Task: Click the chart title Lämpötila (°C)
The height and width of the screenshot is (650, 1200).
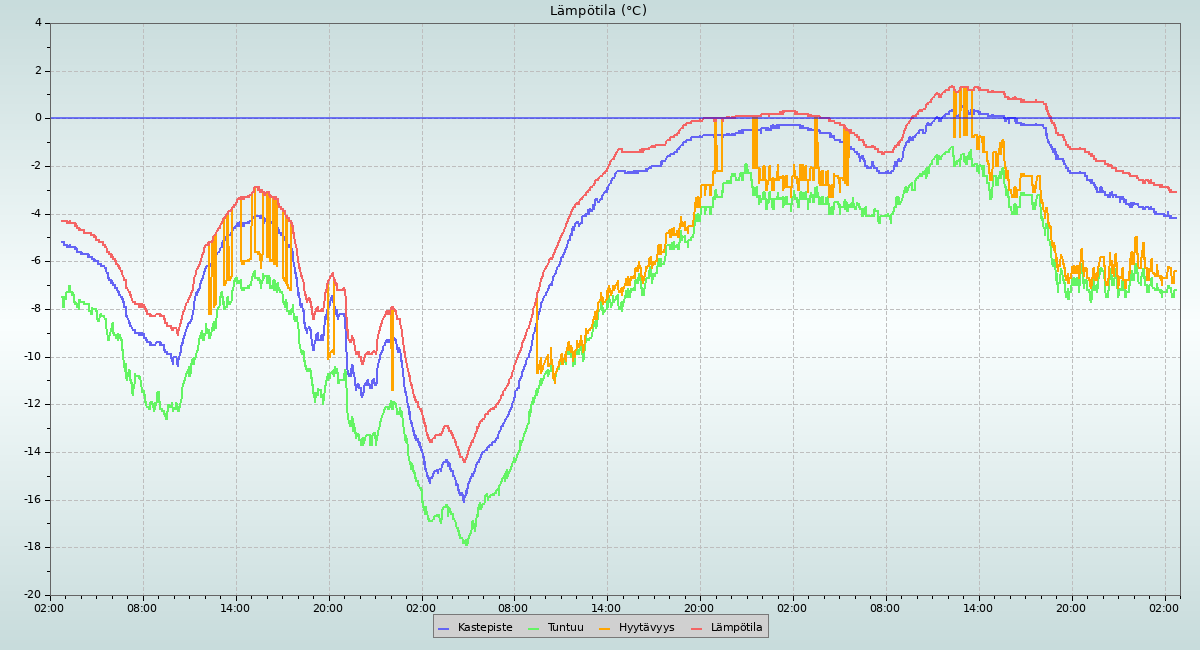Action: pyautogui.click(x=598, y=11)
